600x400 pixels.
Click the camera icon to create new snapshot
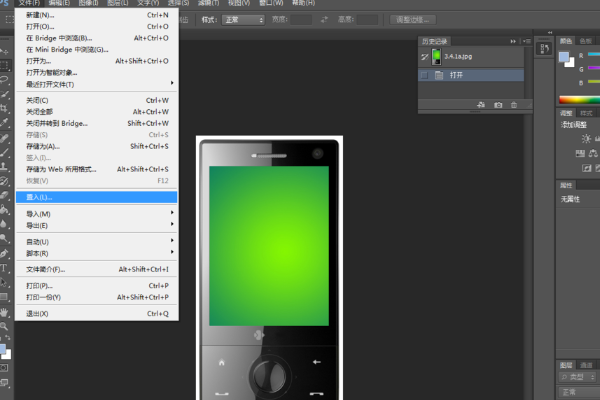498,105
